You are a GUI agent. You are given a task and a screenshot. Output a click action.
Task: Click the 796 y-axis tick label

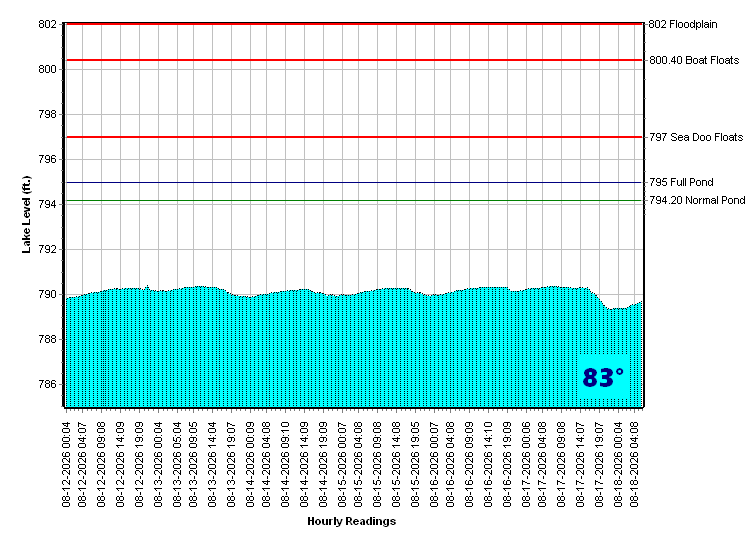(47, 159)
